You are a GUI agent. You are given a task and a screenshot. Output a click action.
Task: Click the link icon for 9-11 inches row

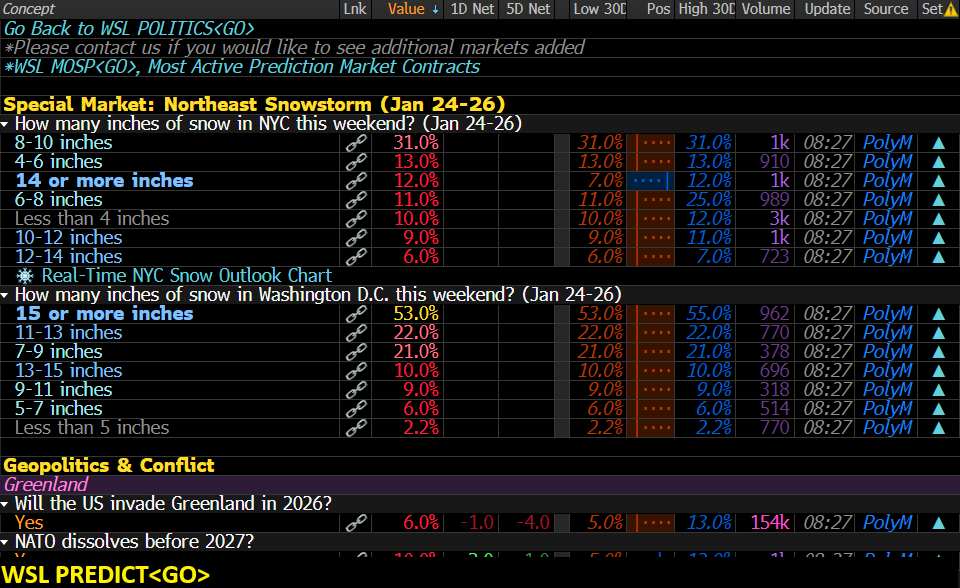(356, 390)
